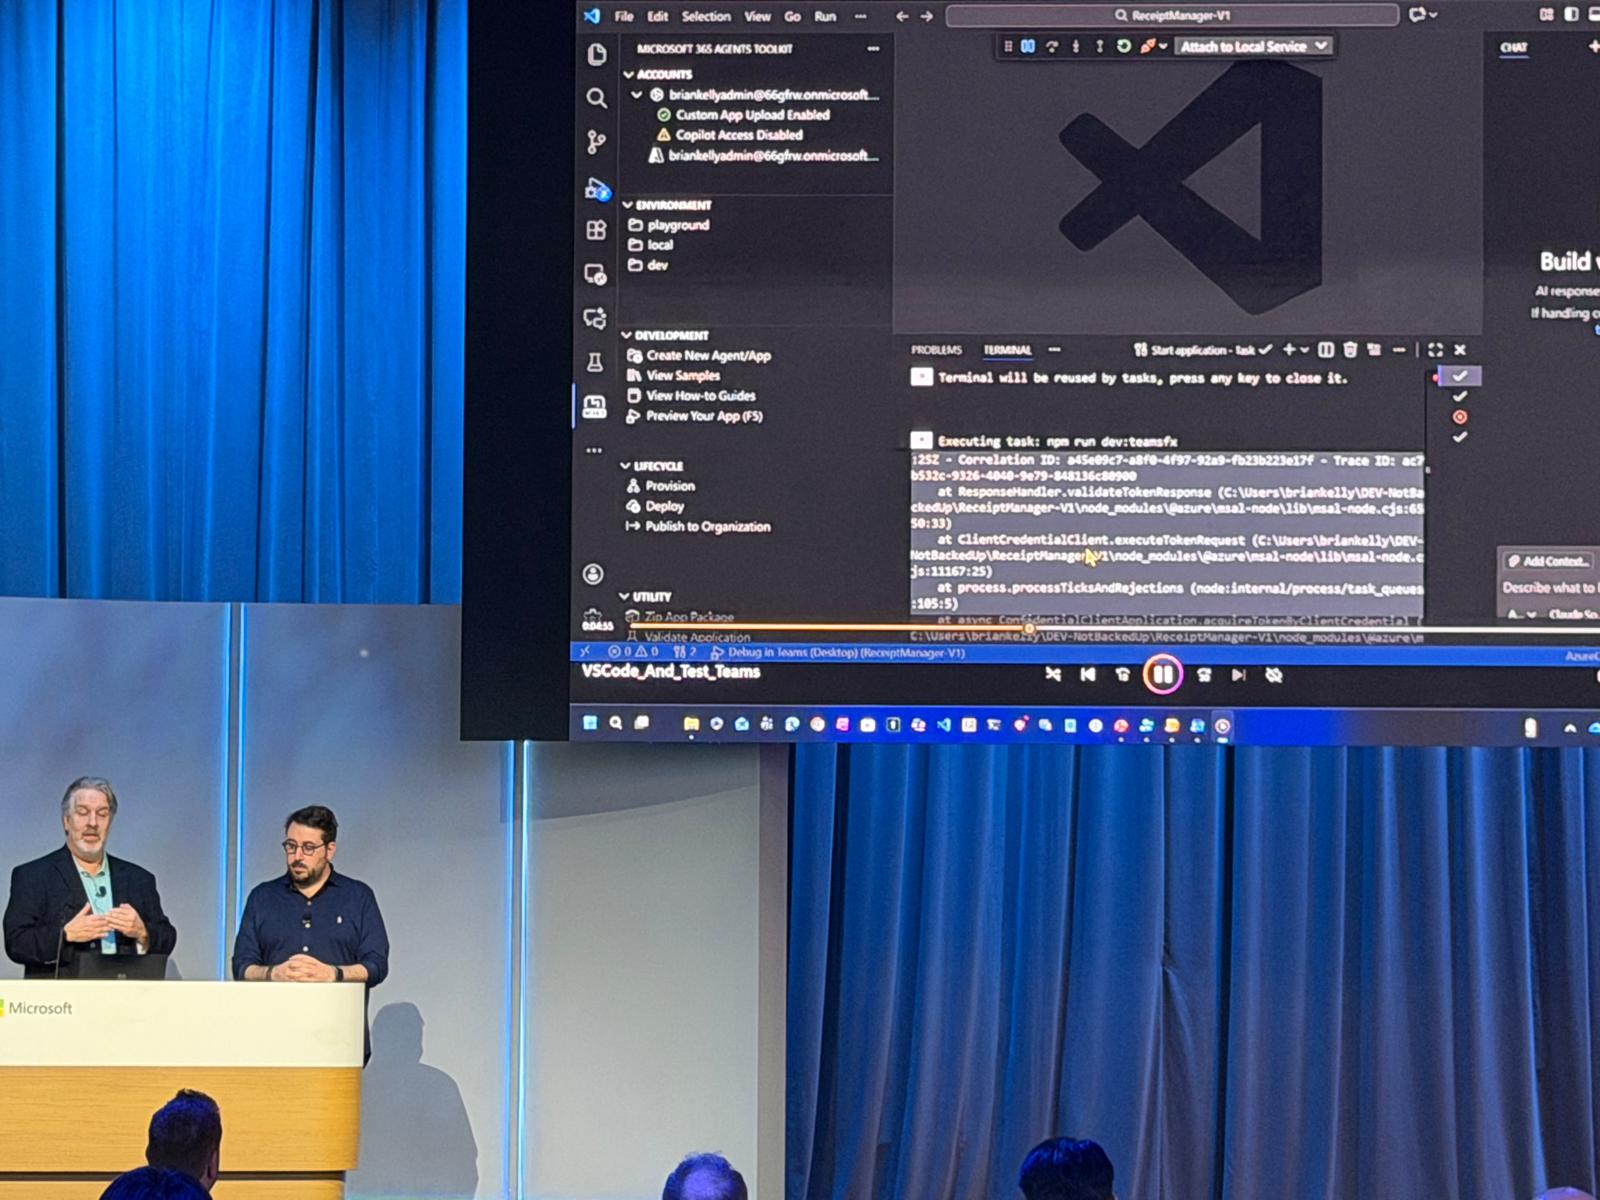Click the Run and Debug activity icon
Screen dimensions: 1600x1200
click(596, 188)
